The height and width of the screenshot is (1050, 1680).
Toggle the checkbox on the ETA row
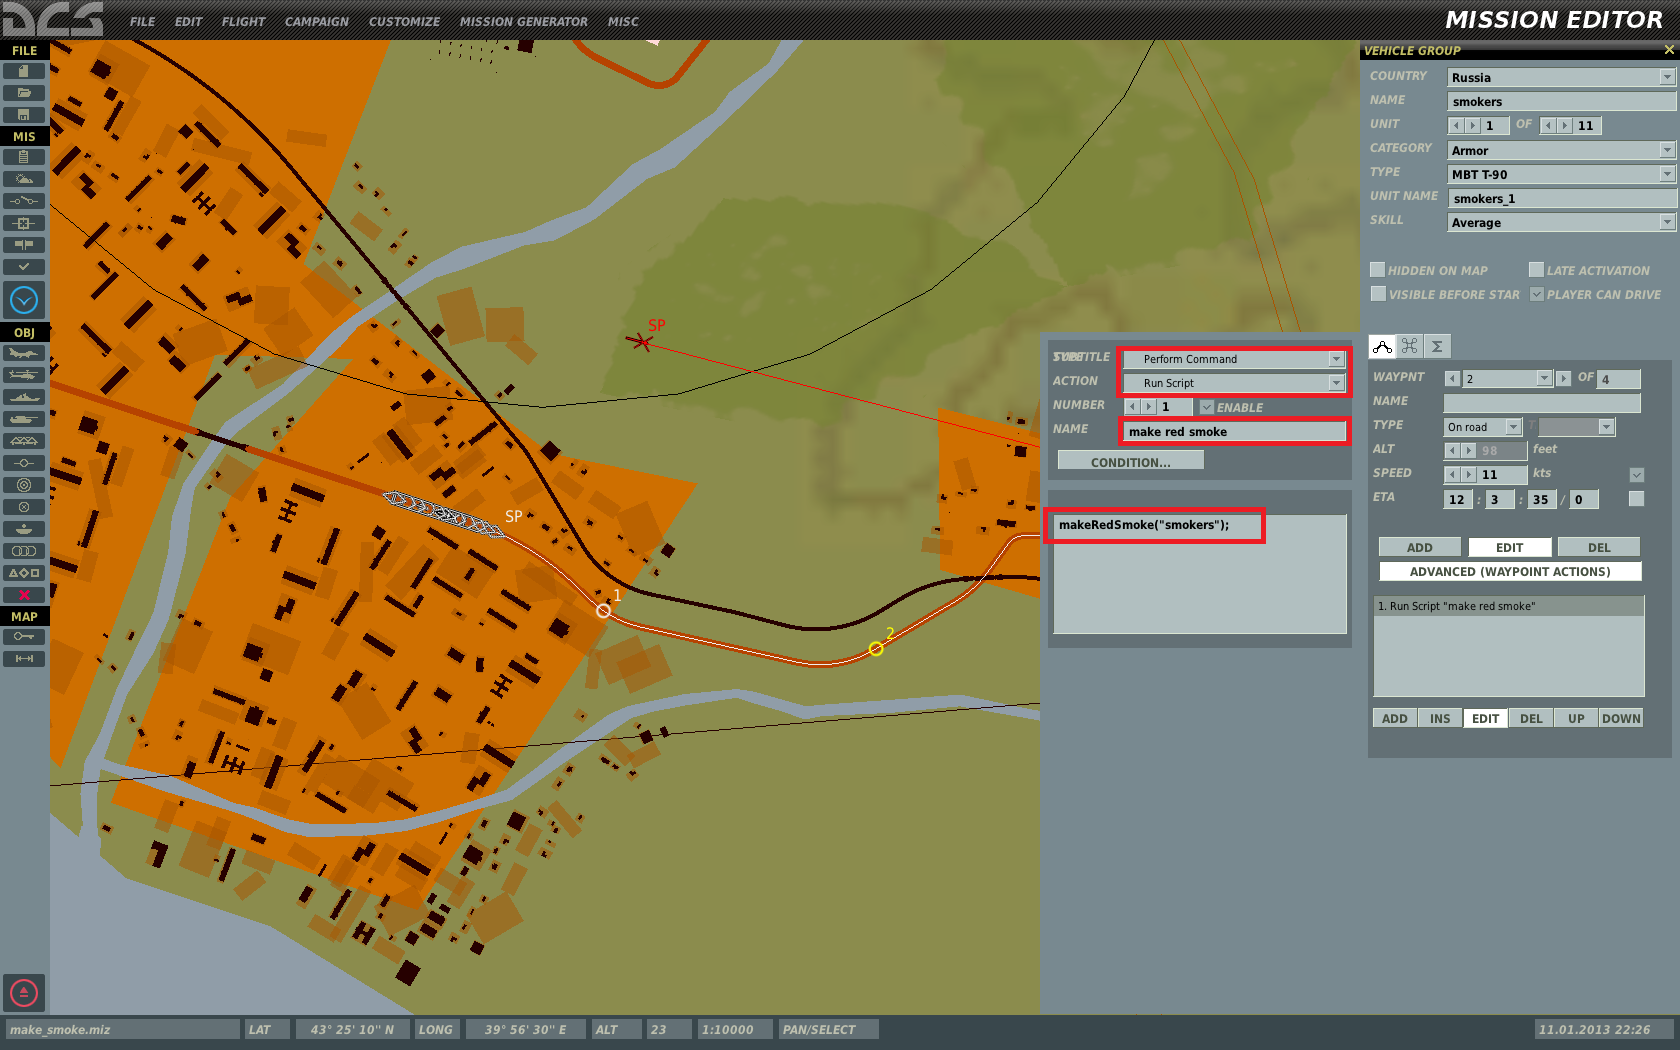coord(1636,498)
